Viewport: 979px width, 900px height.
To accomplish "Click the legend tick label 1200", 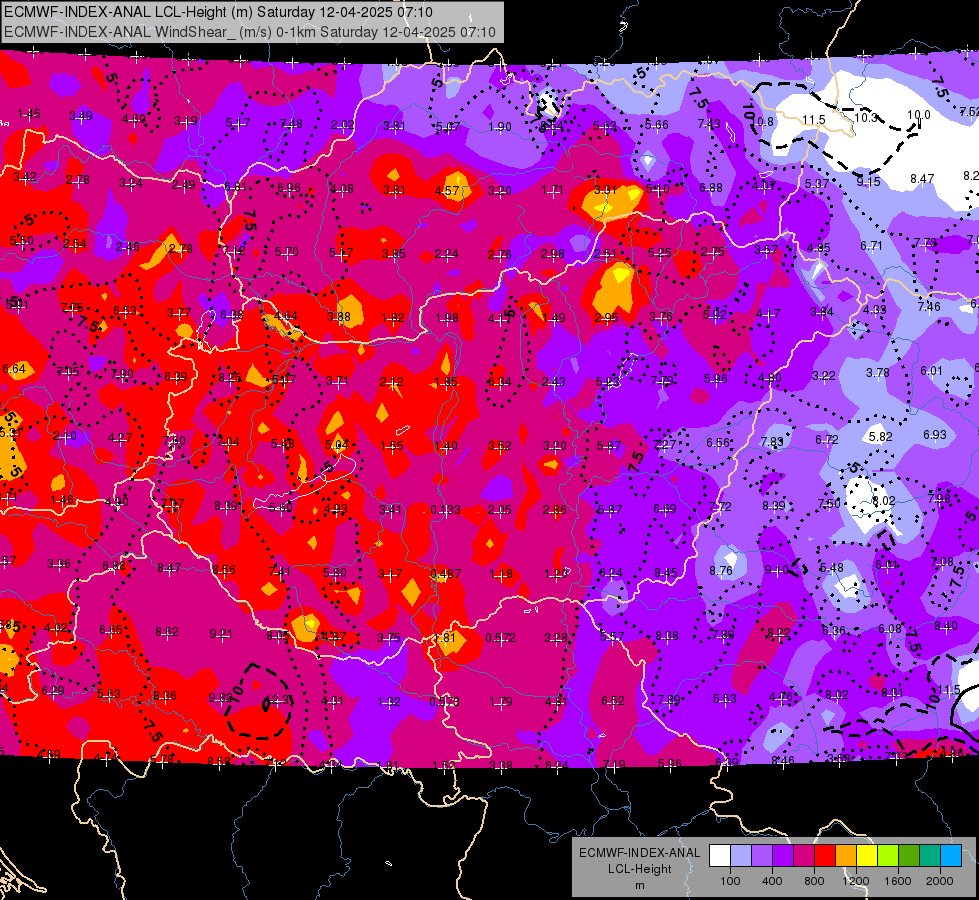I will (x=856, y=881).
